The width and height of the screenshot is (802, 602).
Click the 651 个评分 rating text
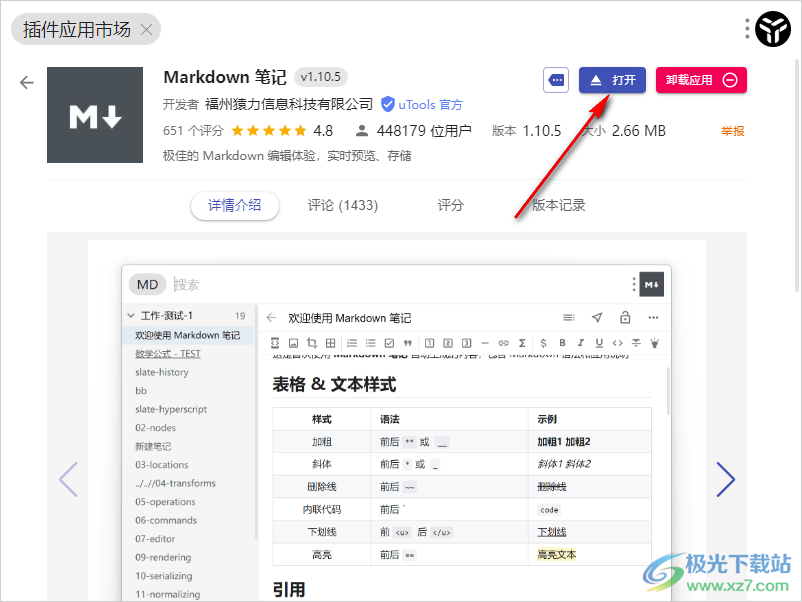click(193, 131)
